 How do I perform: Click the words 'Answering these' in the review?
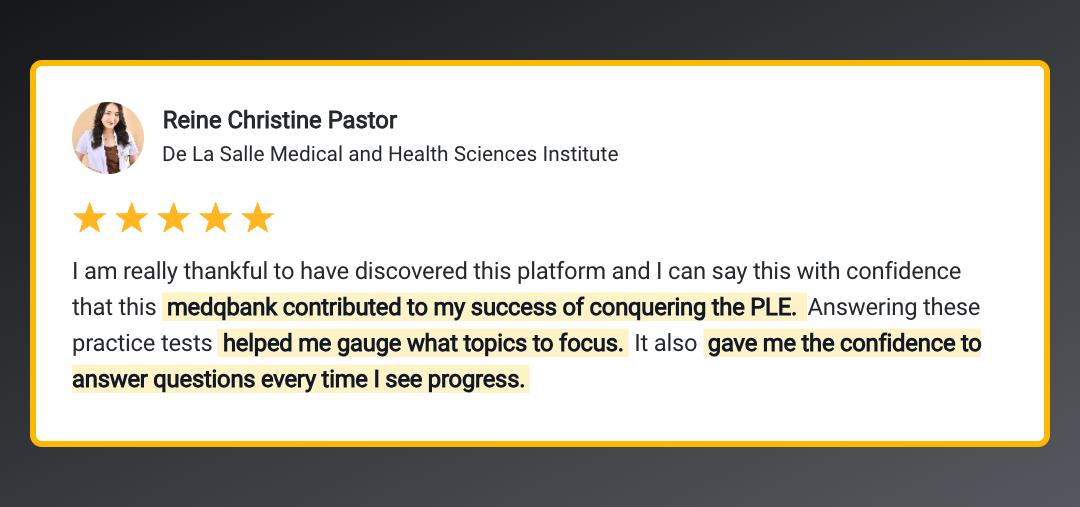(x=894, y=307)
